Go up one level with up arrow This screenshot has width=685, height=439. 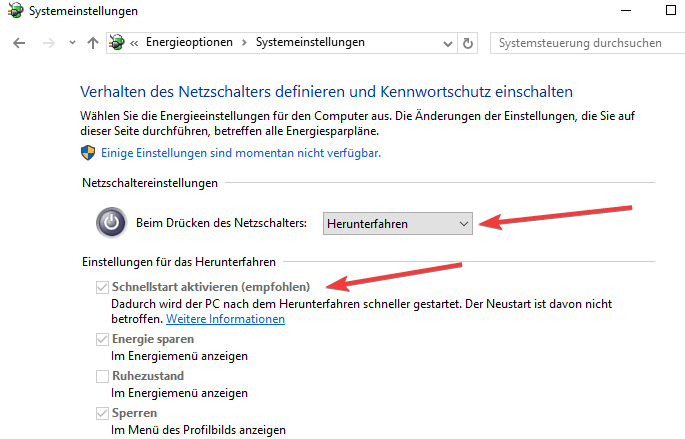(x=93, y=43)
